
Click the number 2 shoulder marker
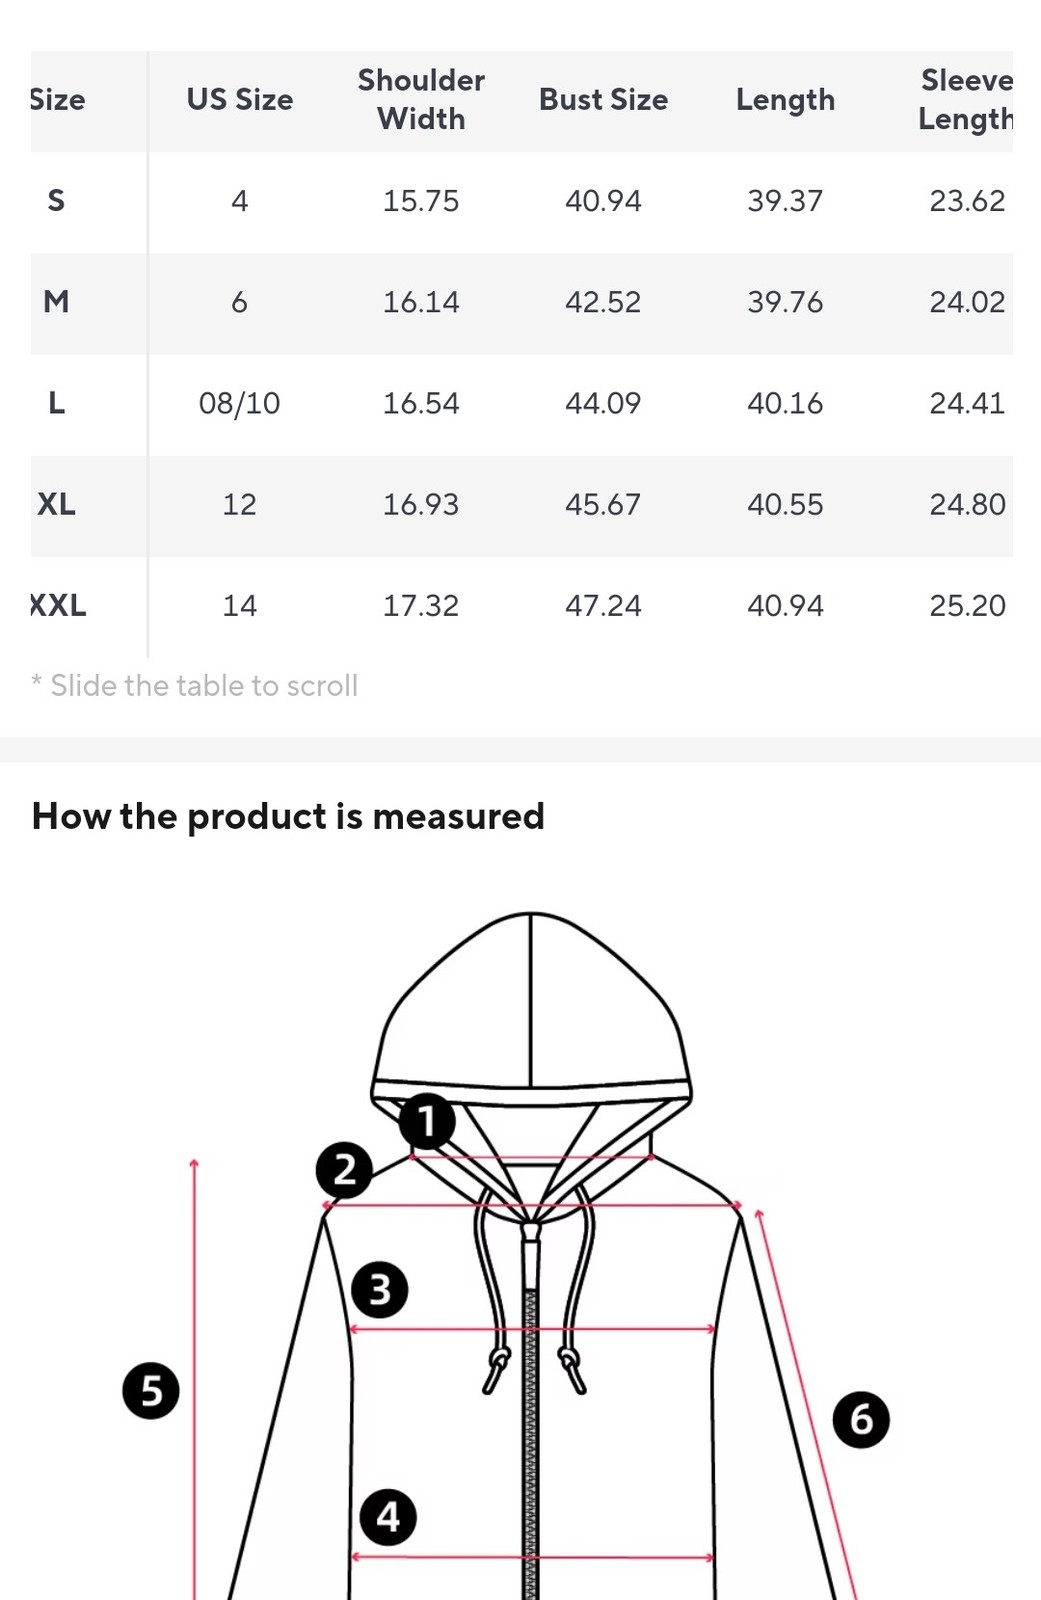tap(344, 1169)
